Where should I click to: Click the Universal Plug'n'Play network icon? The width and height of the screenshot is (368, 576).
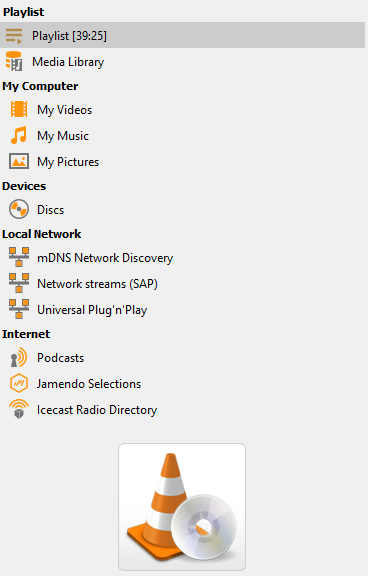click(x=19, y=309)
